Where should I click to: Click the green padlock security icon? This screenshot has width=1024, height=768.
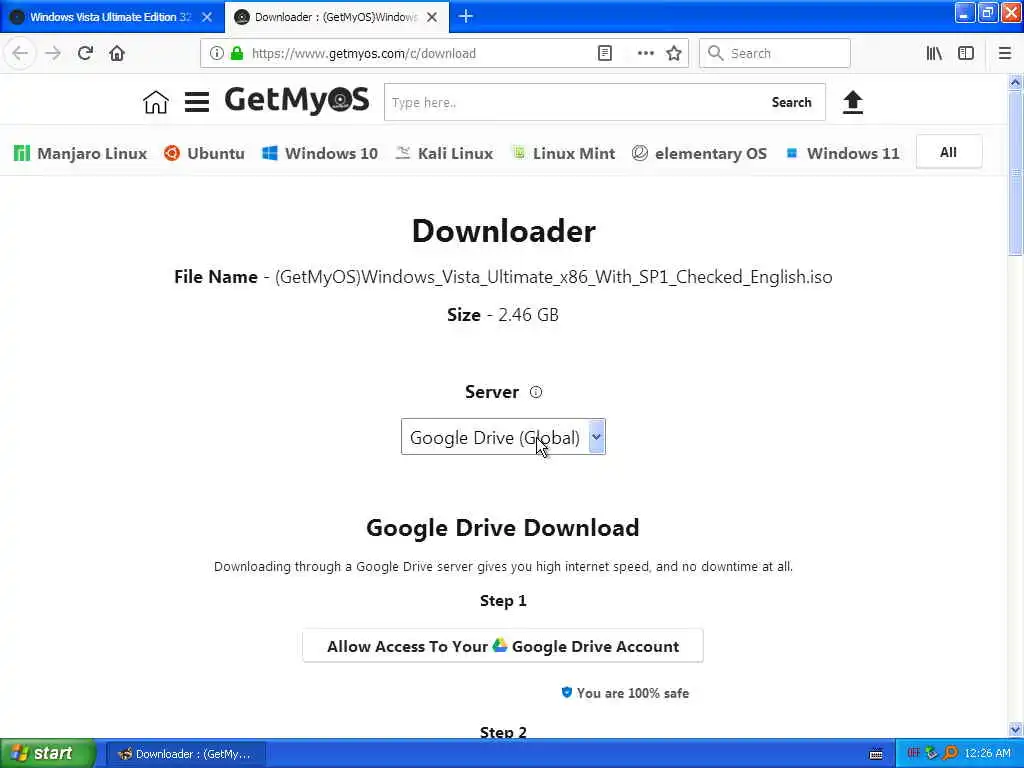(x=237, y=53)
